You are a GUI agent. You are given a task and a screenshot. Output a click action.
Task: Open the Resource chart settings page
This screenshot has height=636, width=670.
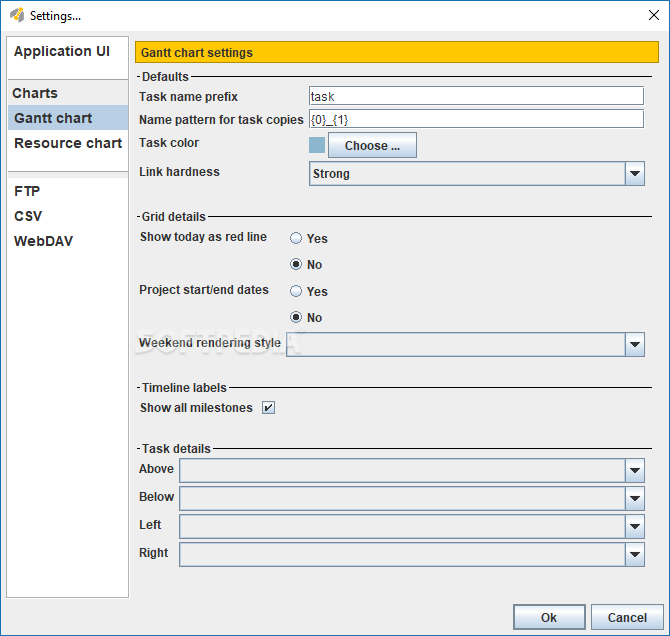coord(68,143)
